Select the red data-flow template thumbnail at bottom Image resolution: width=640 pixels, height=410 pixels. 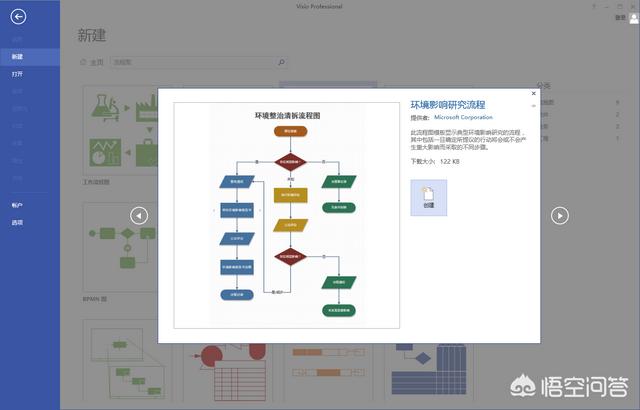229,371
